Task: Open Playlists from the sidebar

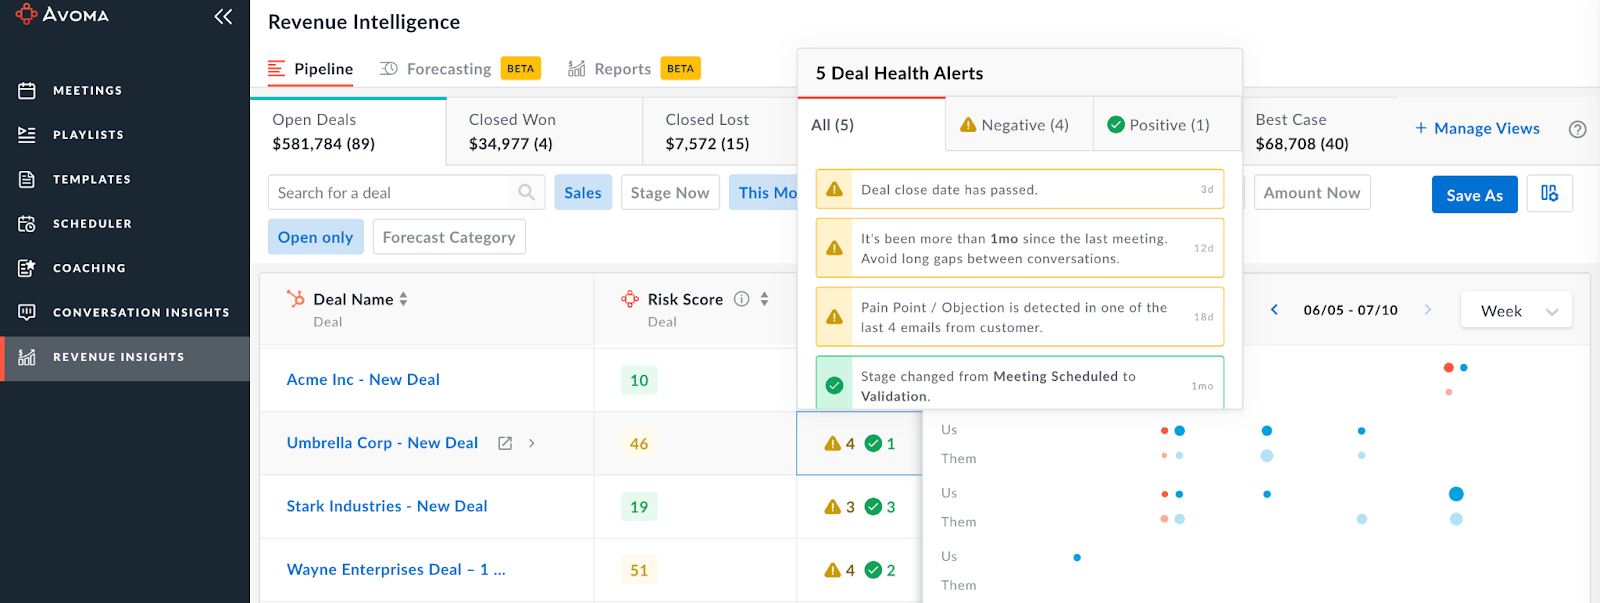Action: pyautogui.click(x=88, y=135)
